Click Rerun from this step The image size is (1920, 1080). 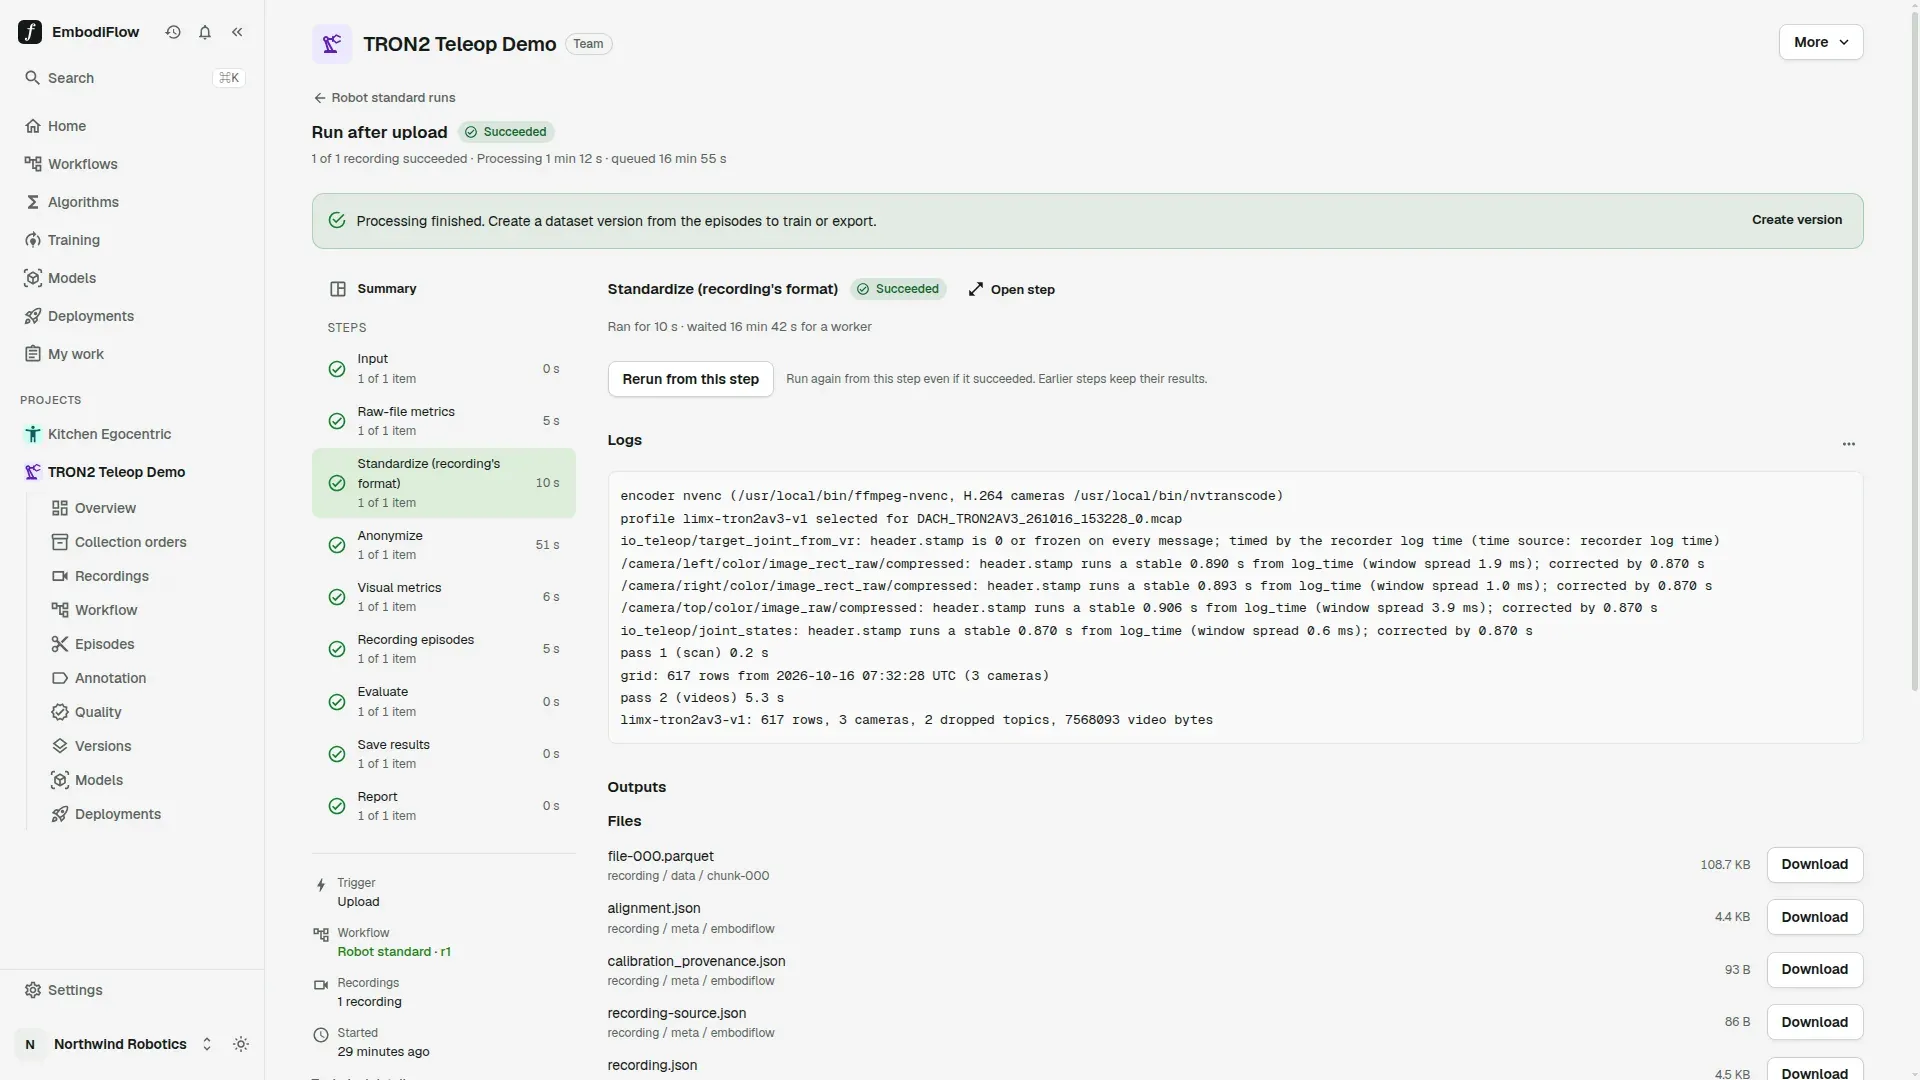[690, 379]
